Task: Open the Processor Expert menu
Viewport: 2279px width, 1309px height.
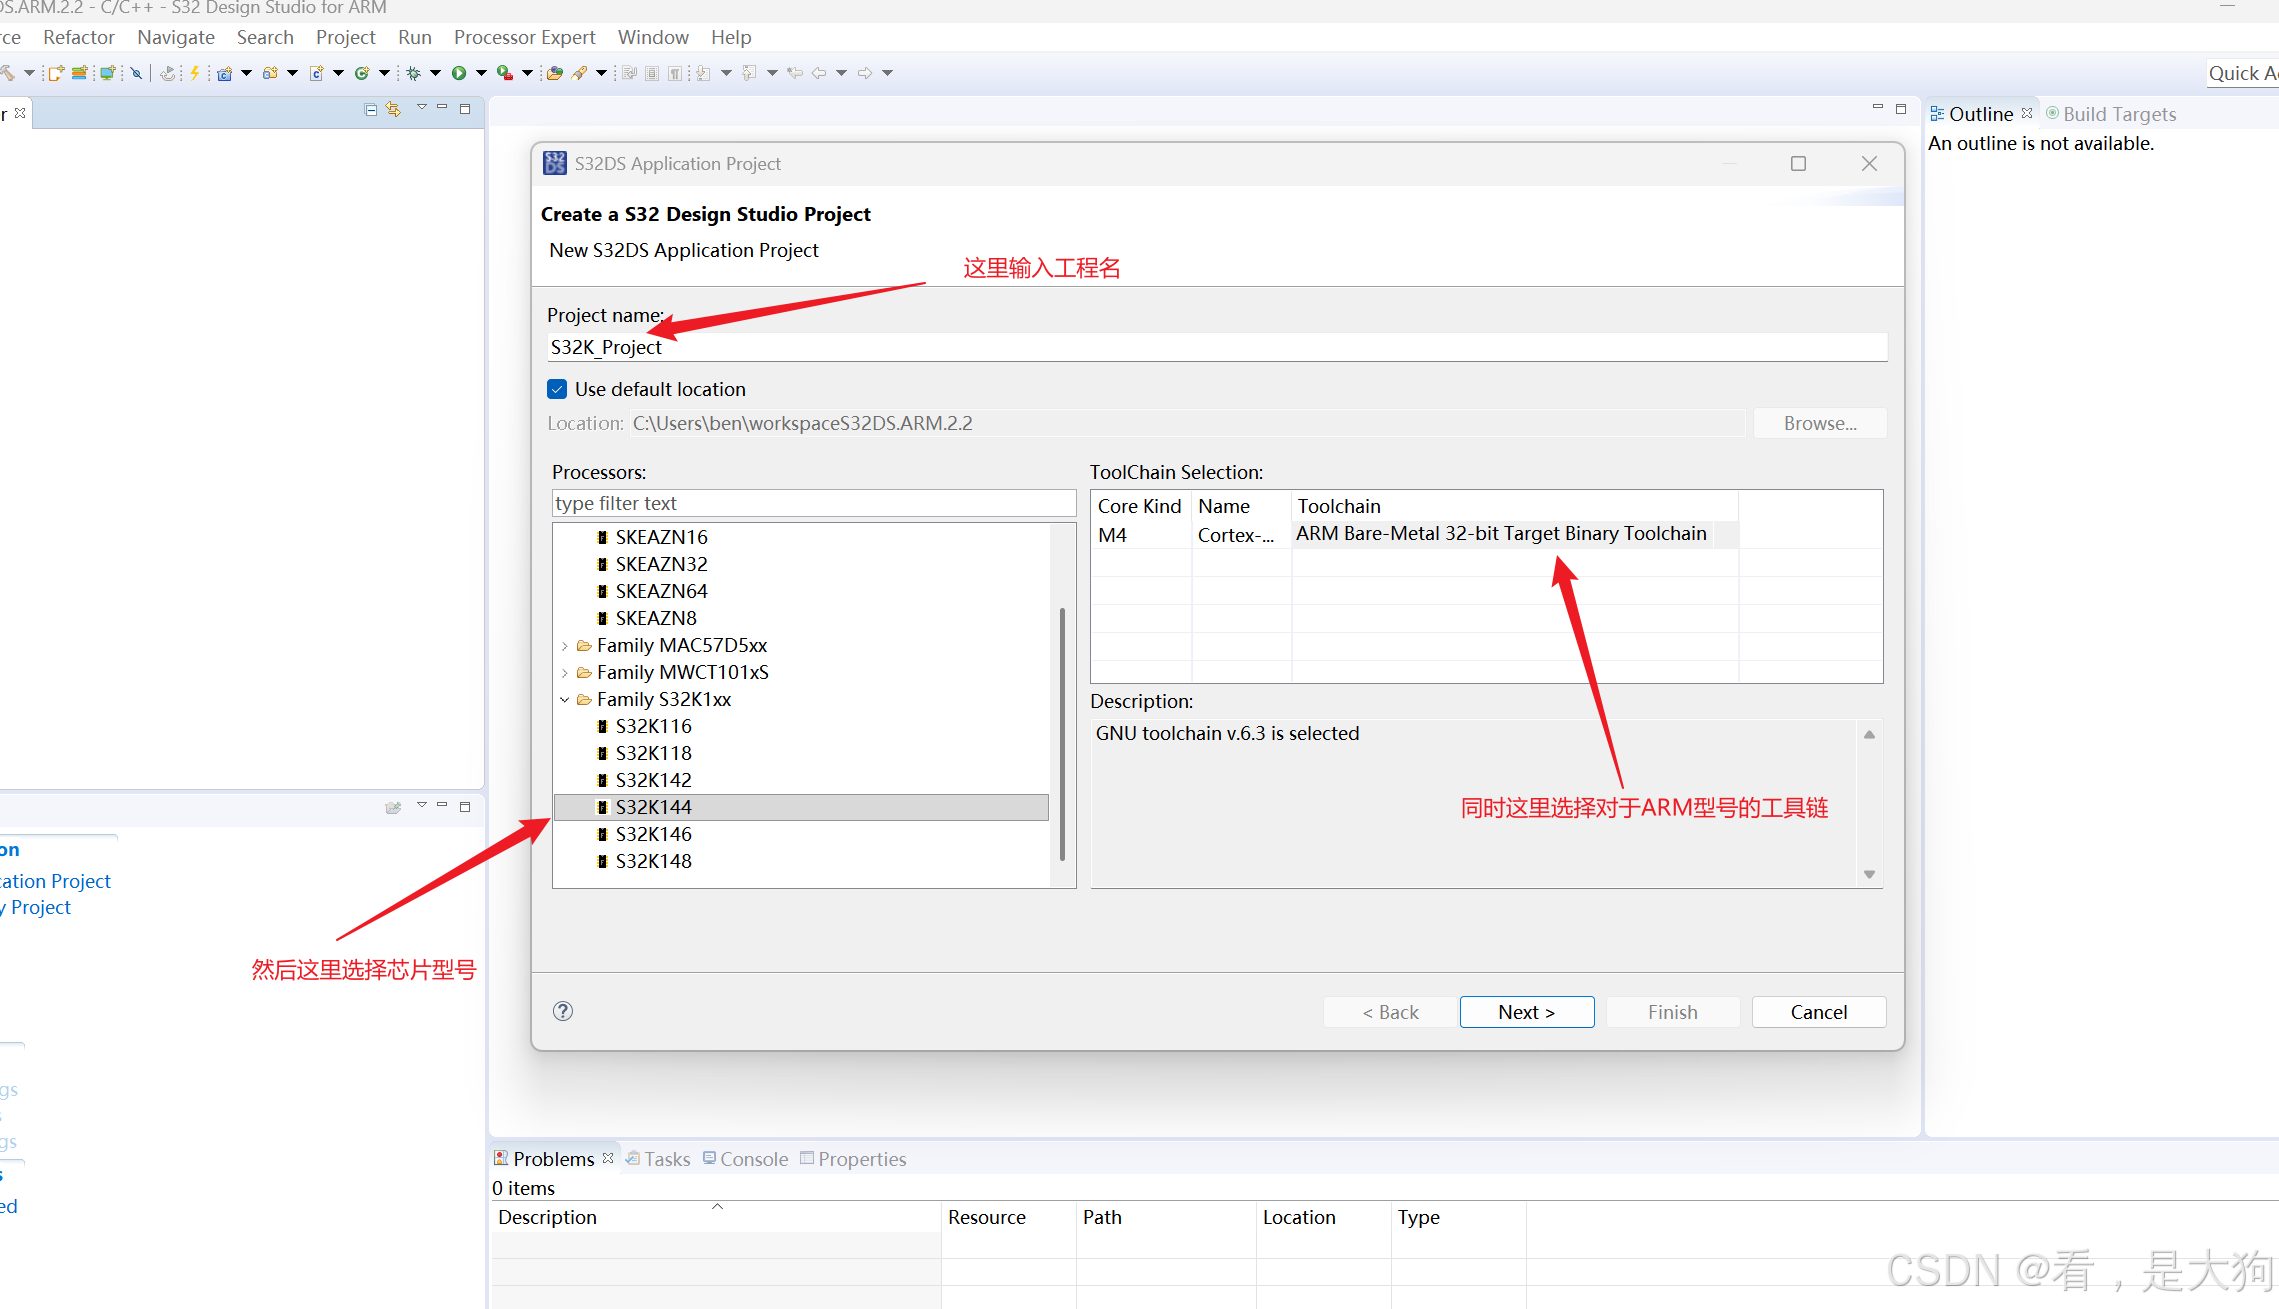Action: pos(524,37)
